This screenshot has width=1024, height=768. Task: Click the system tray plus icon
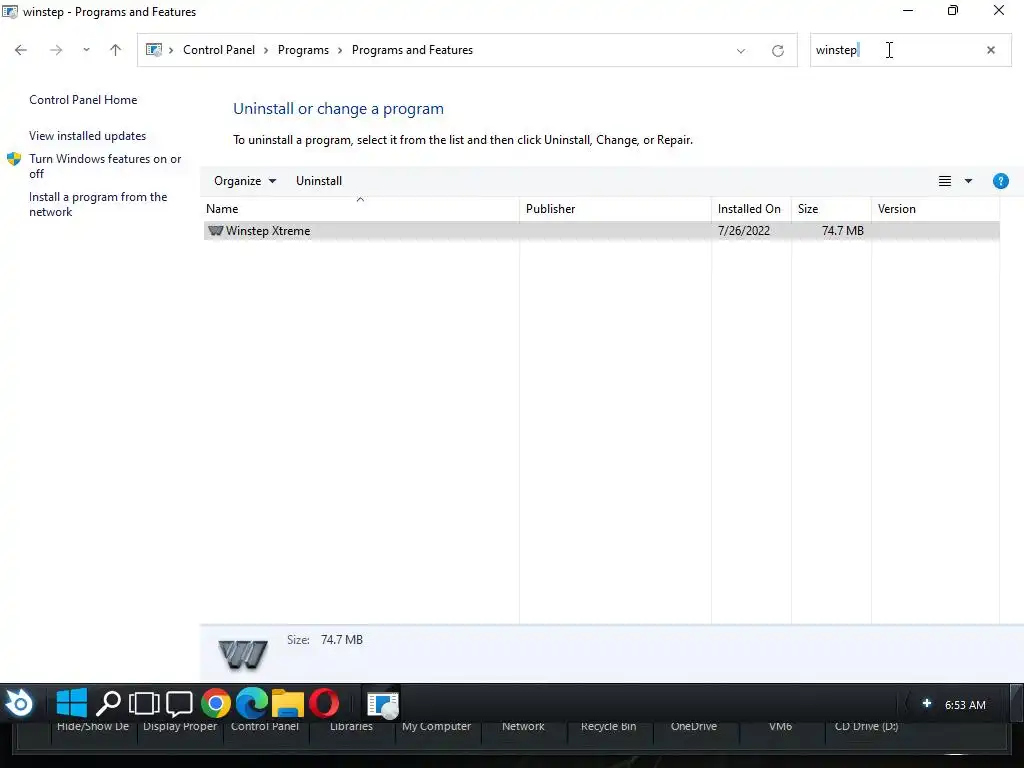(x=927, y=703)
